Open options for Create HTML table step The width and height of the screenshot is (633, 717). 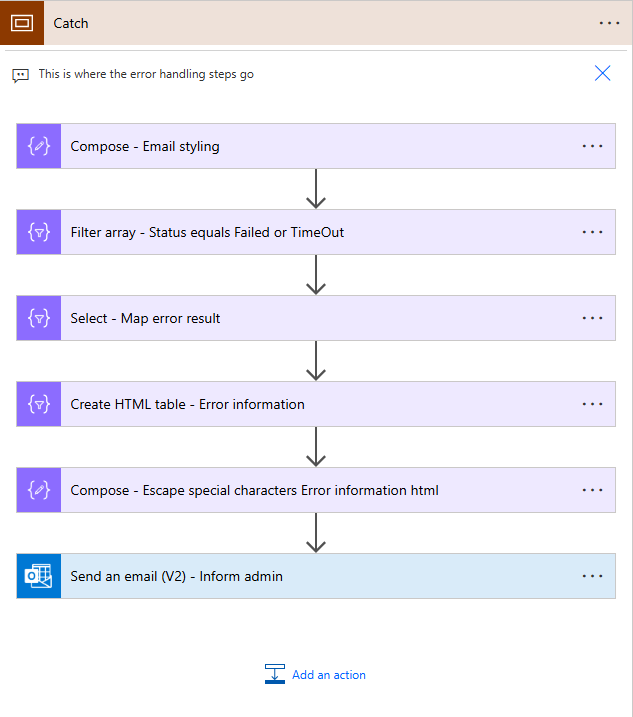tap(592, 404)
